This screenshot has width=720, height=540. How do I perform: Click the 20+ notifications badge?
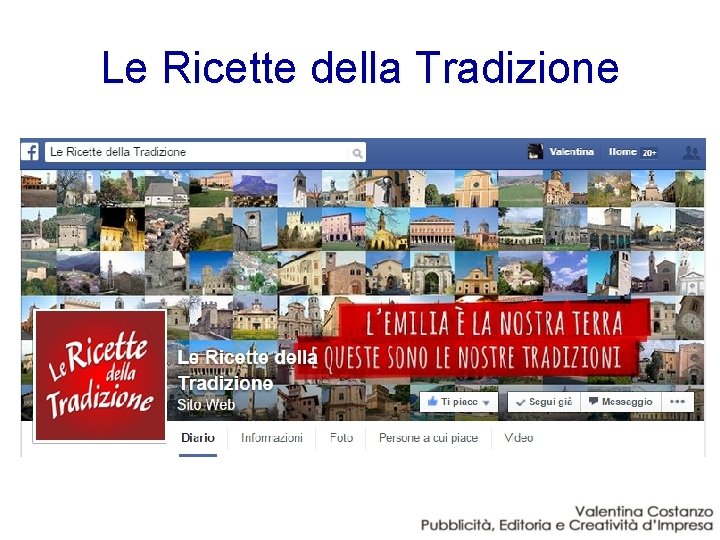[x=649, y=153]
